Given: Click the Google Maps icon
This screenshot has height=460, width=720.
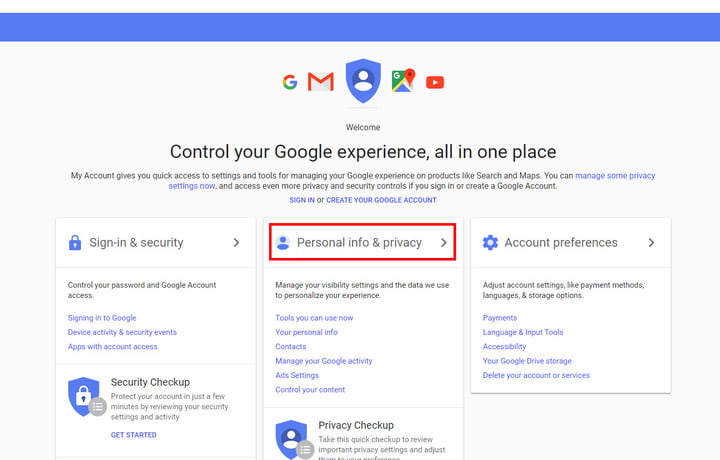Looking at the screenshot, I should 404,80.
